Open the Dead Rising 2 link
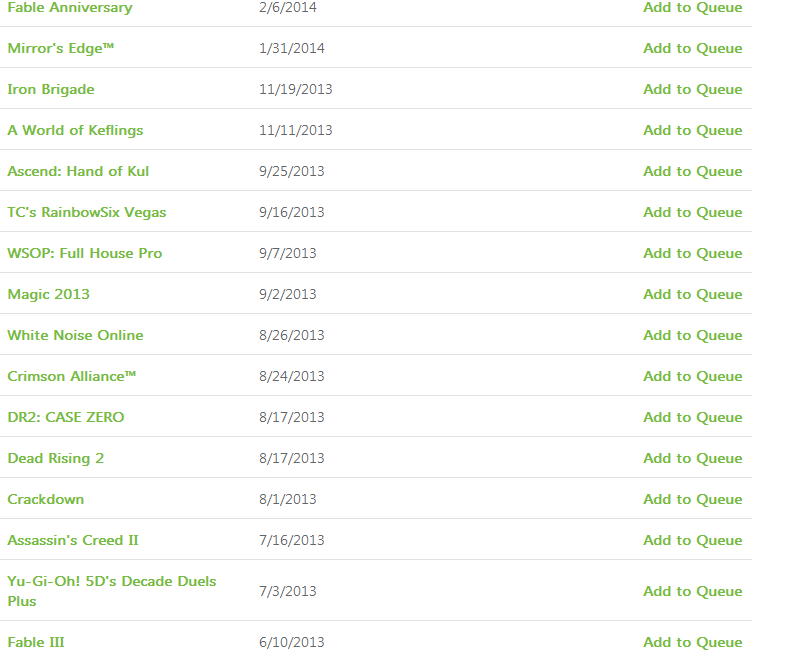The height and width of the screenshot is (656, 796). (x=56, y=458)
